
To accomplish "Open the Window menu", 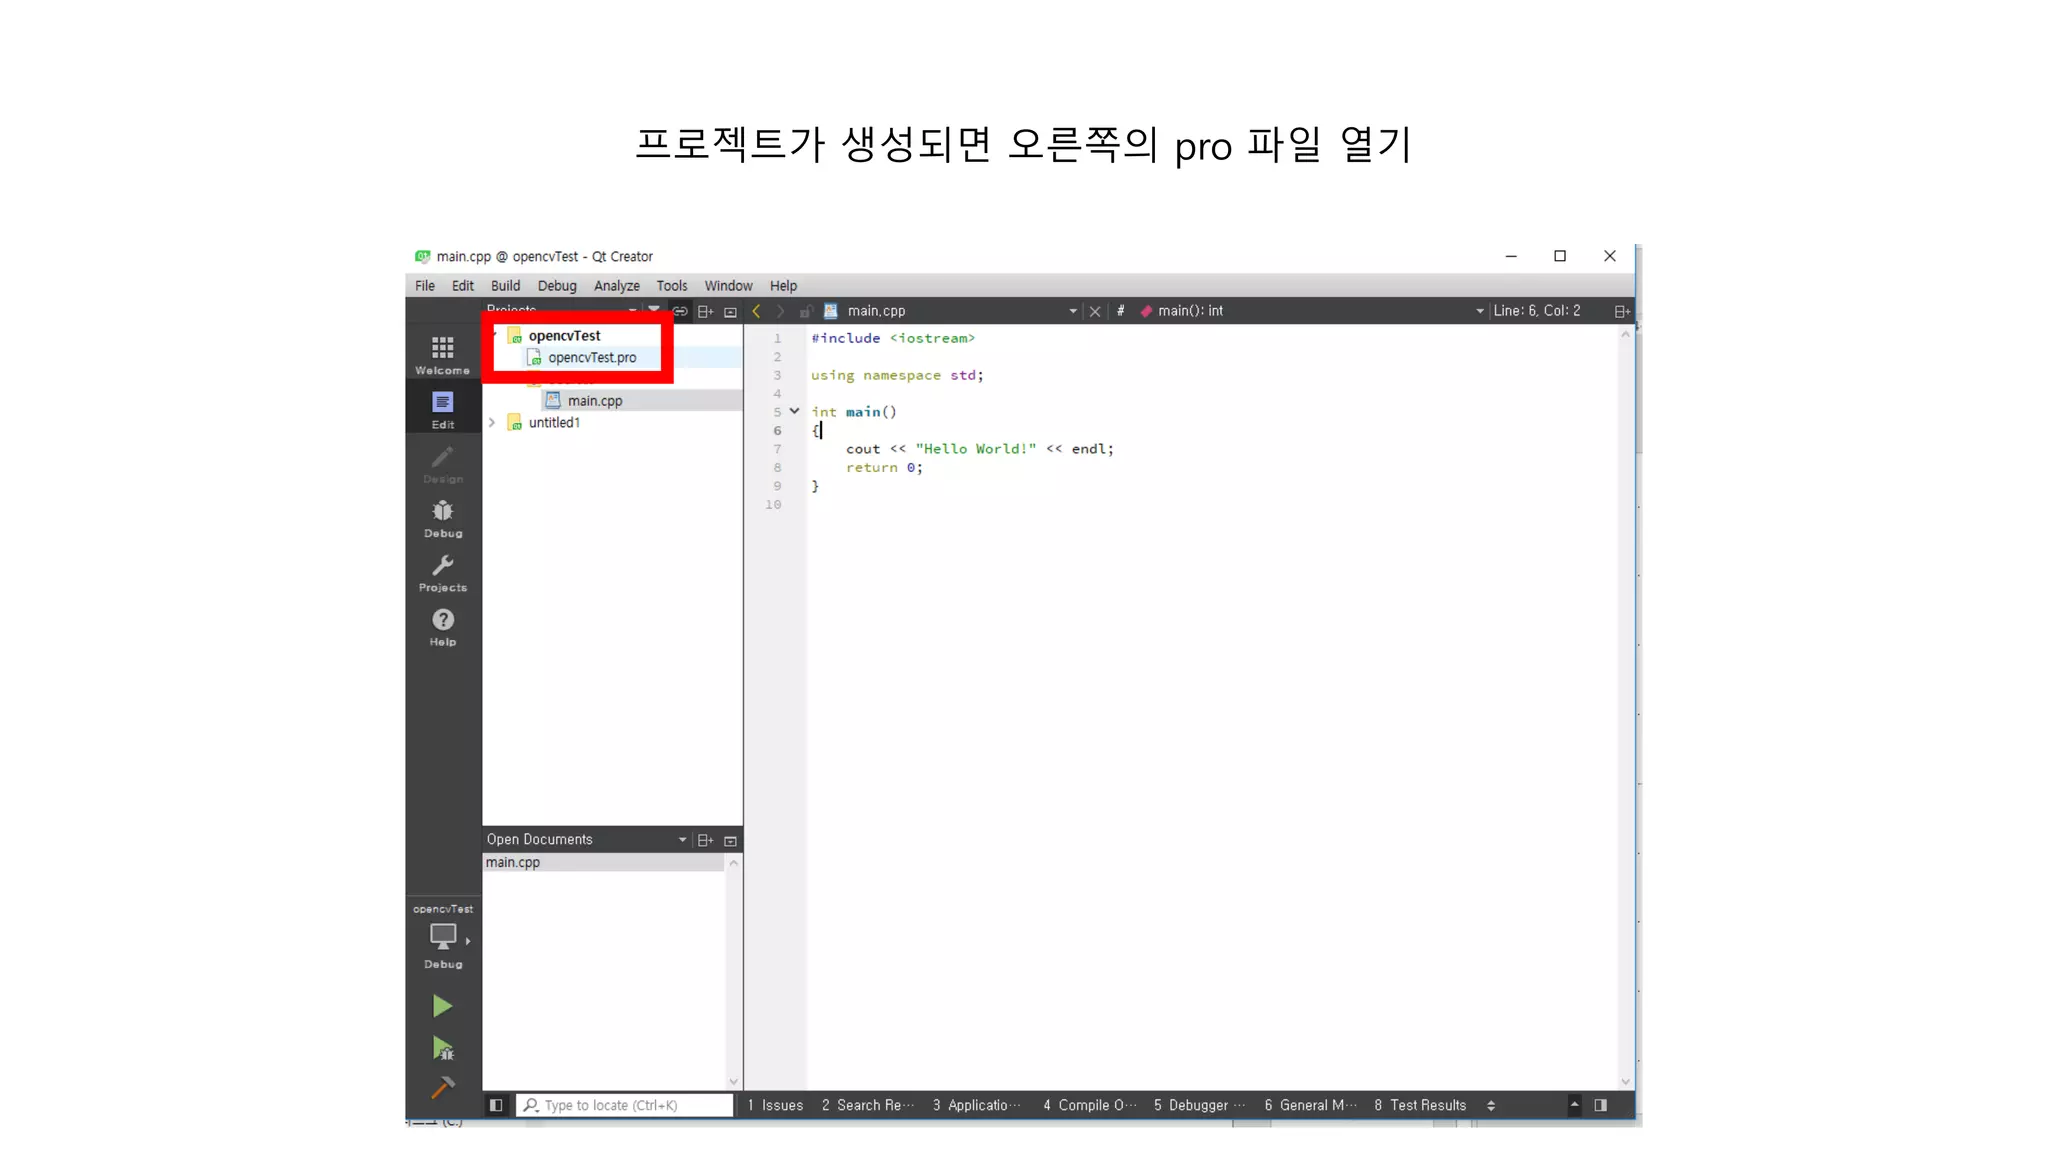I will [728, 286].
